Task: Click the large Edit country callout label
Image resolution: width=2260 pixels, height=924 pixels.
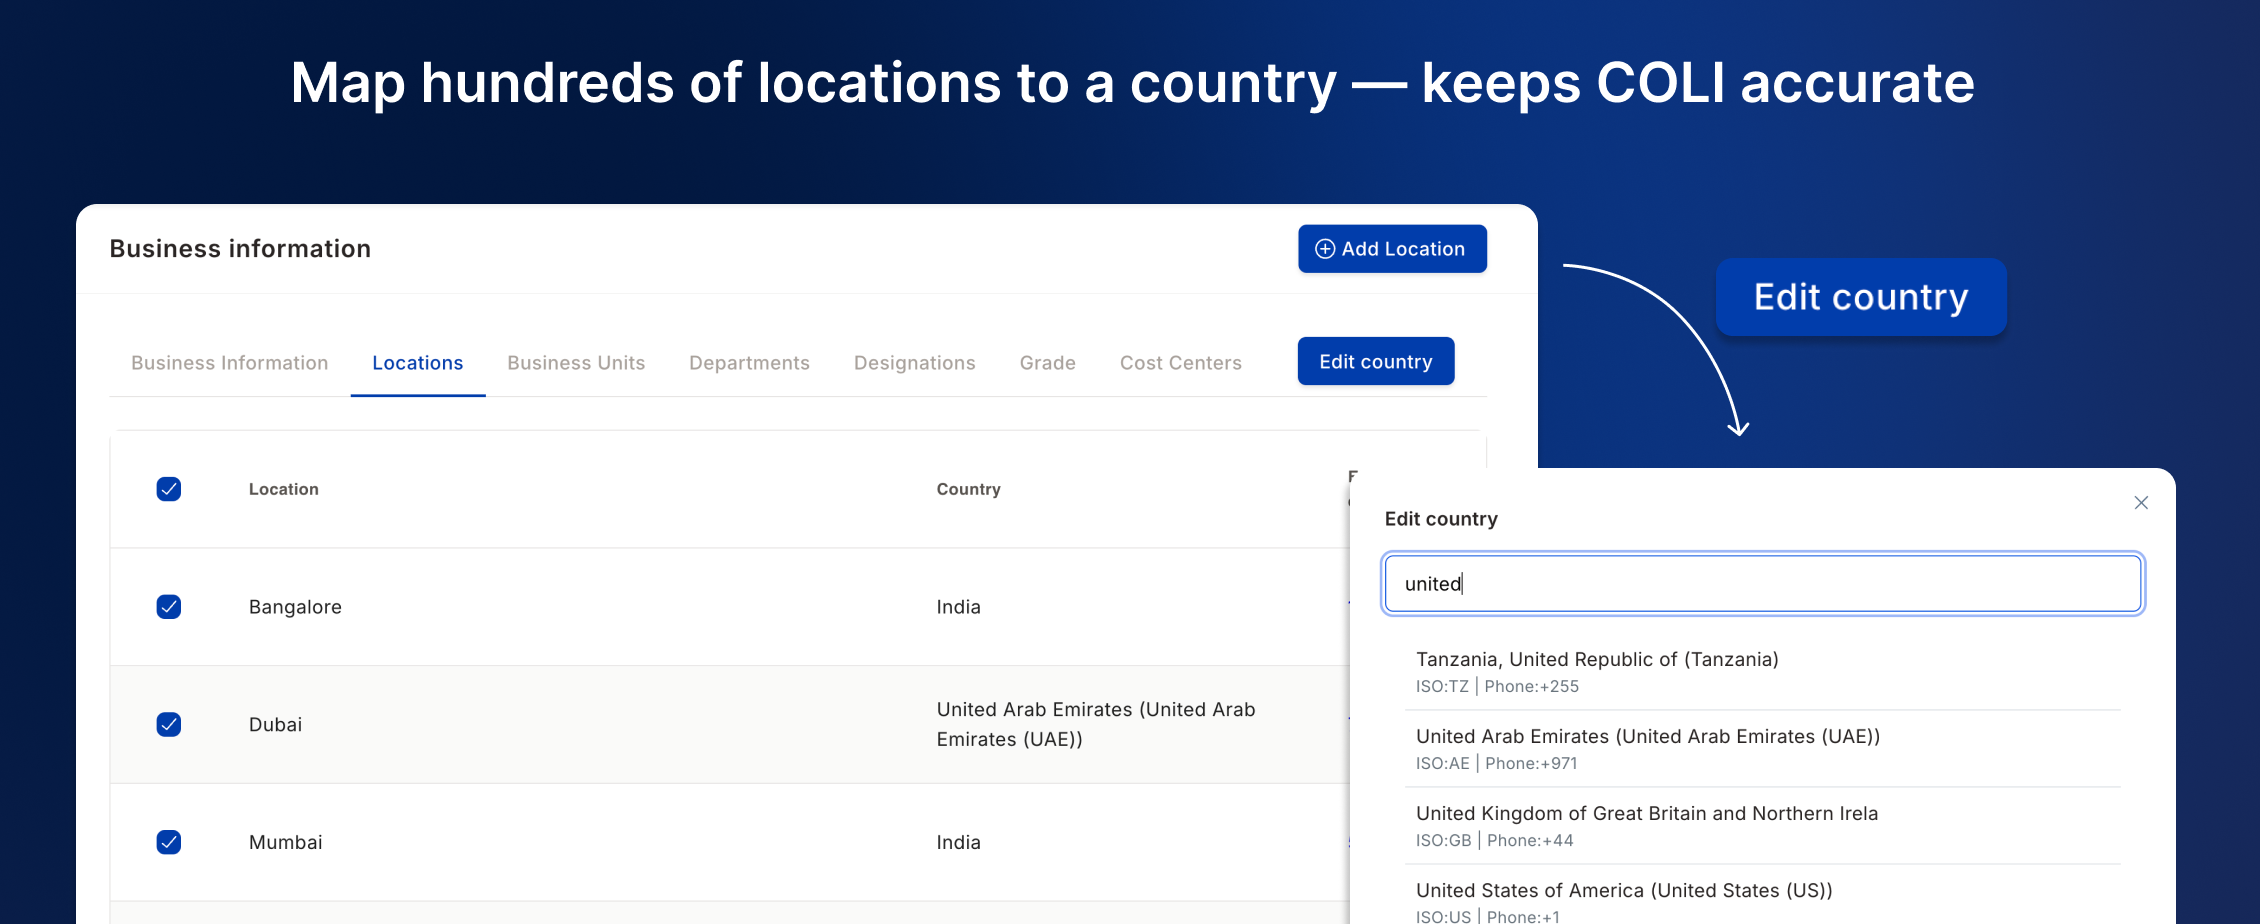Action: tap(1861, 297)
